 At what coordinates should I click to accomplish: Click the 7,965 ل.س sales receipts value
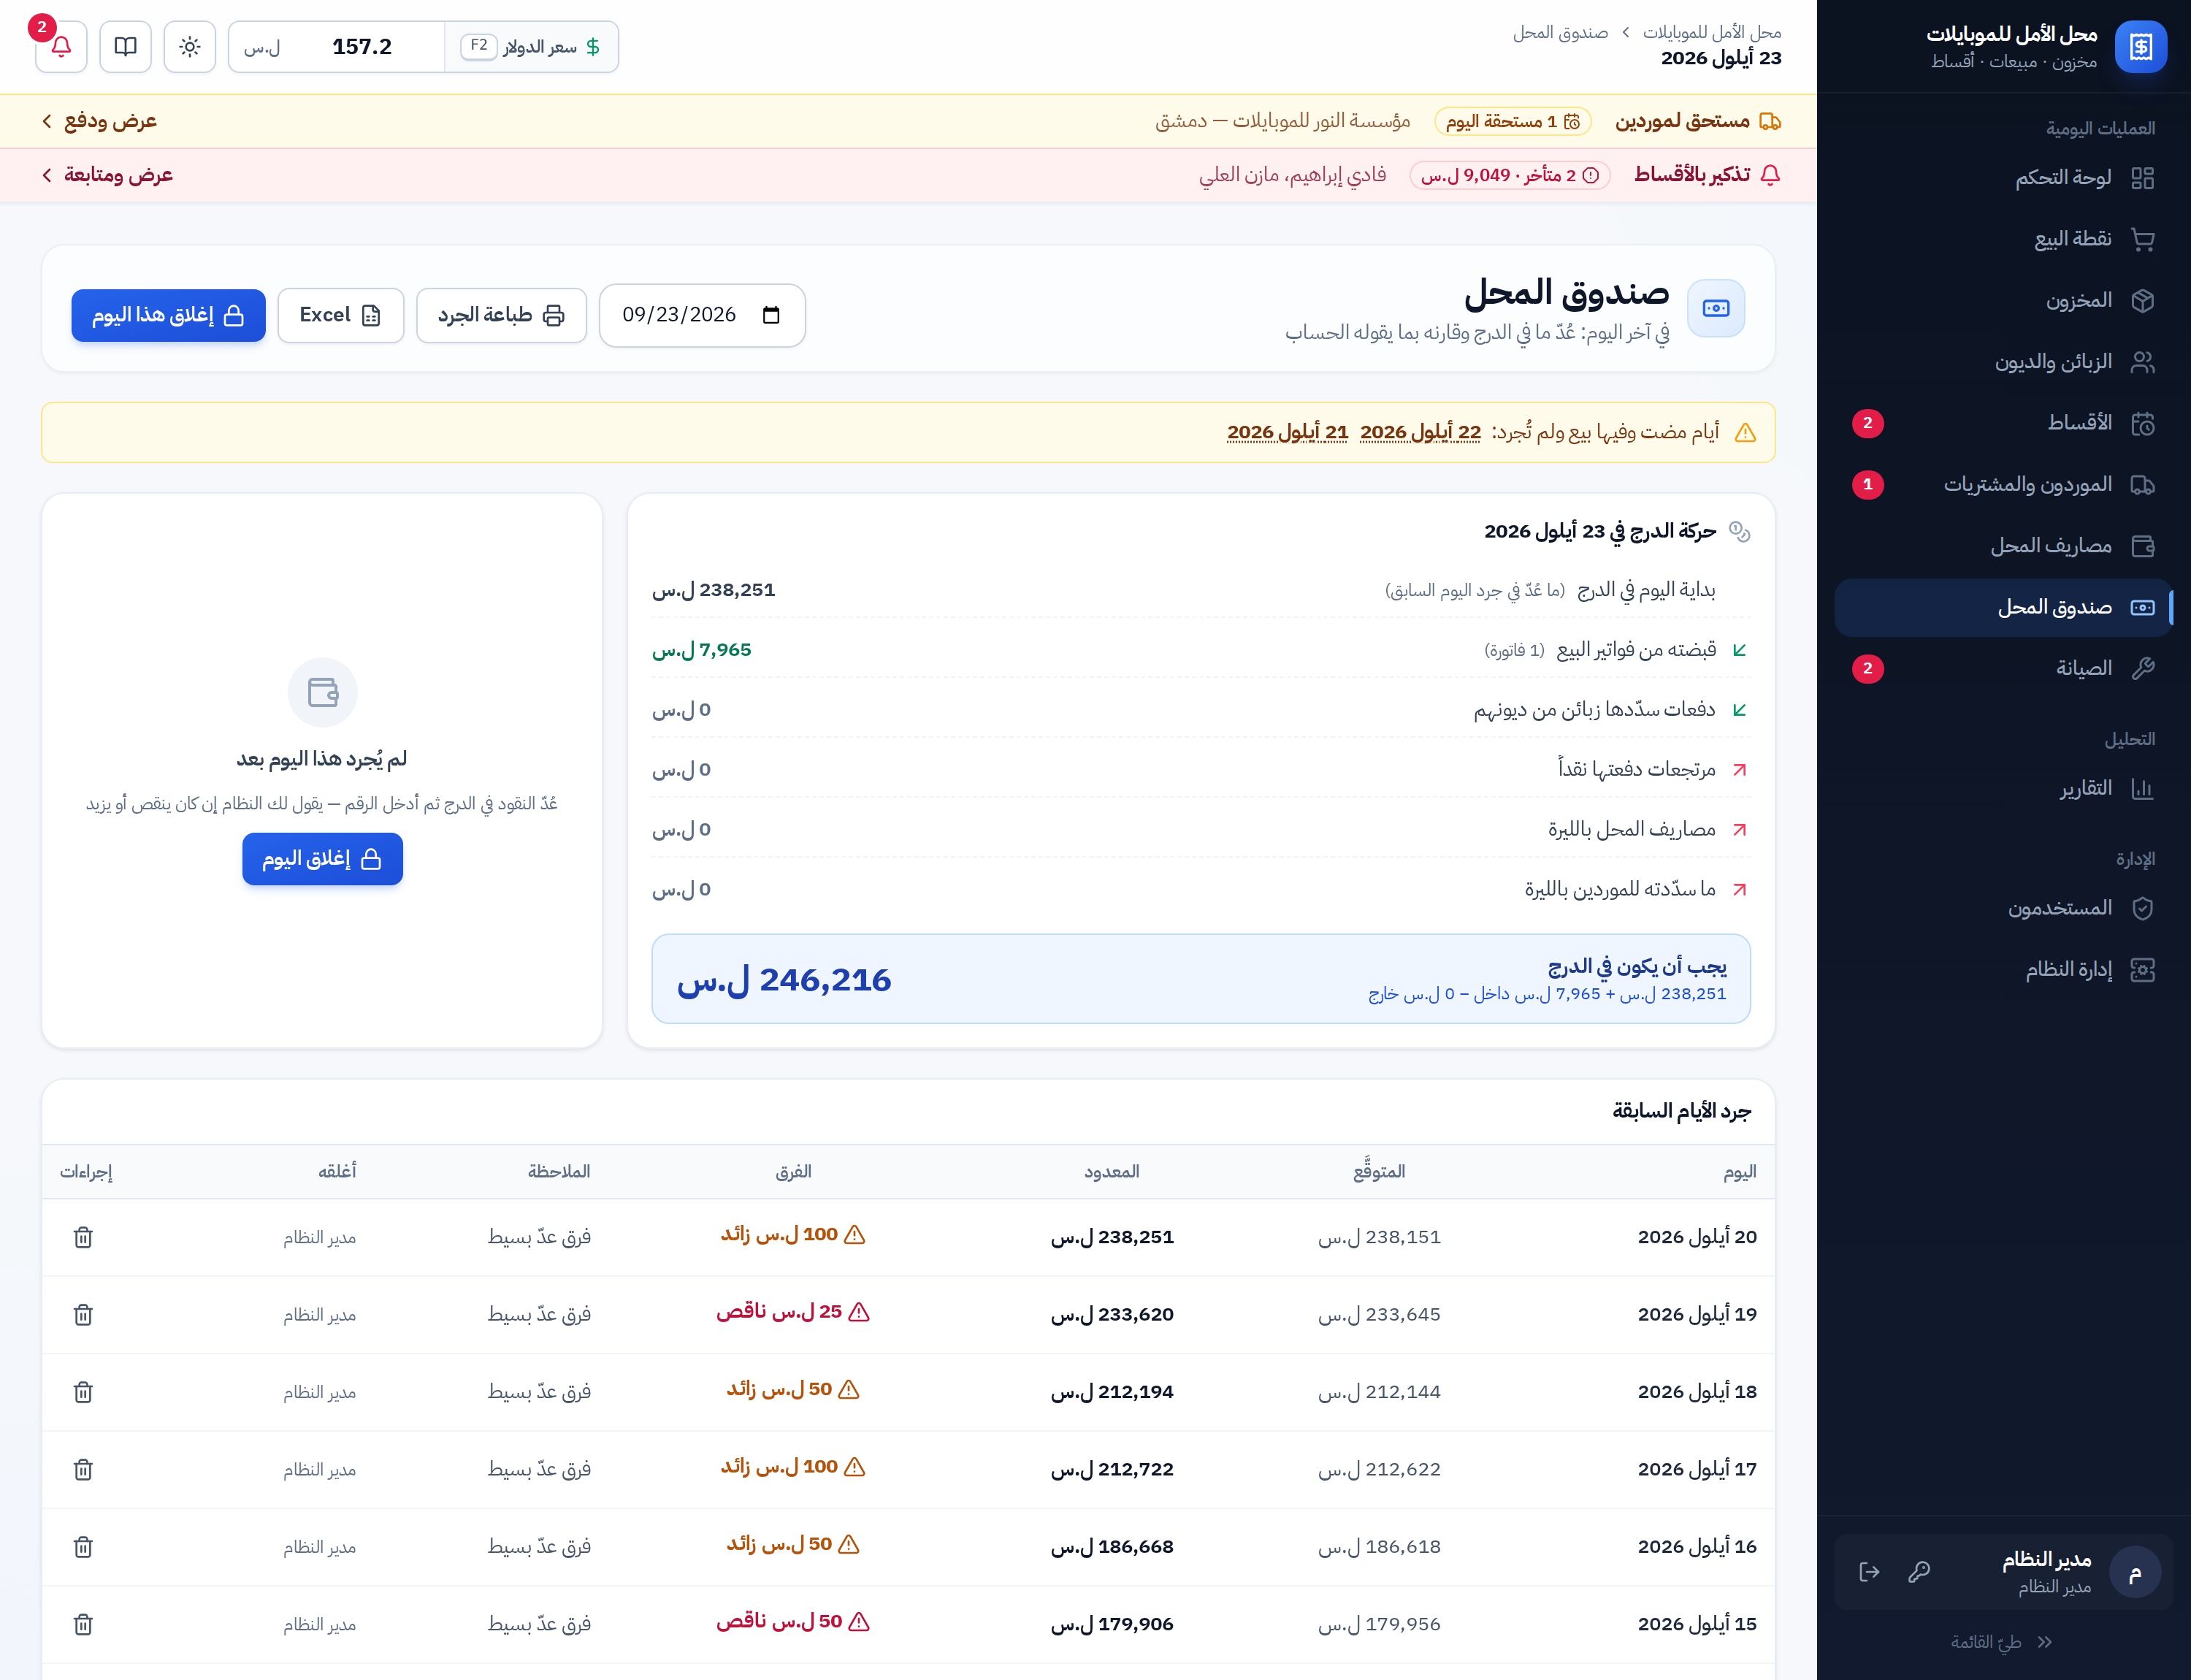702,650
